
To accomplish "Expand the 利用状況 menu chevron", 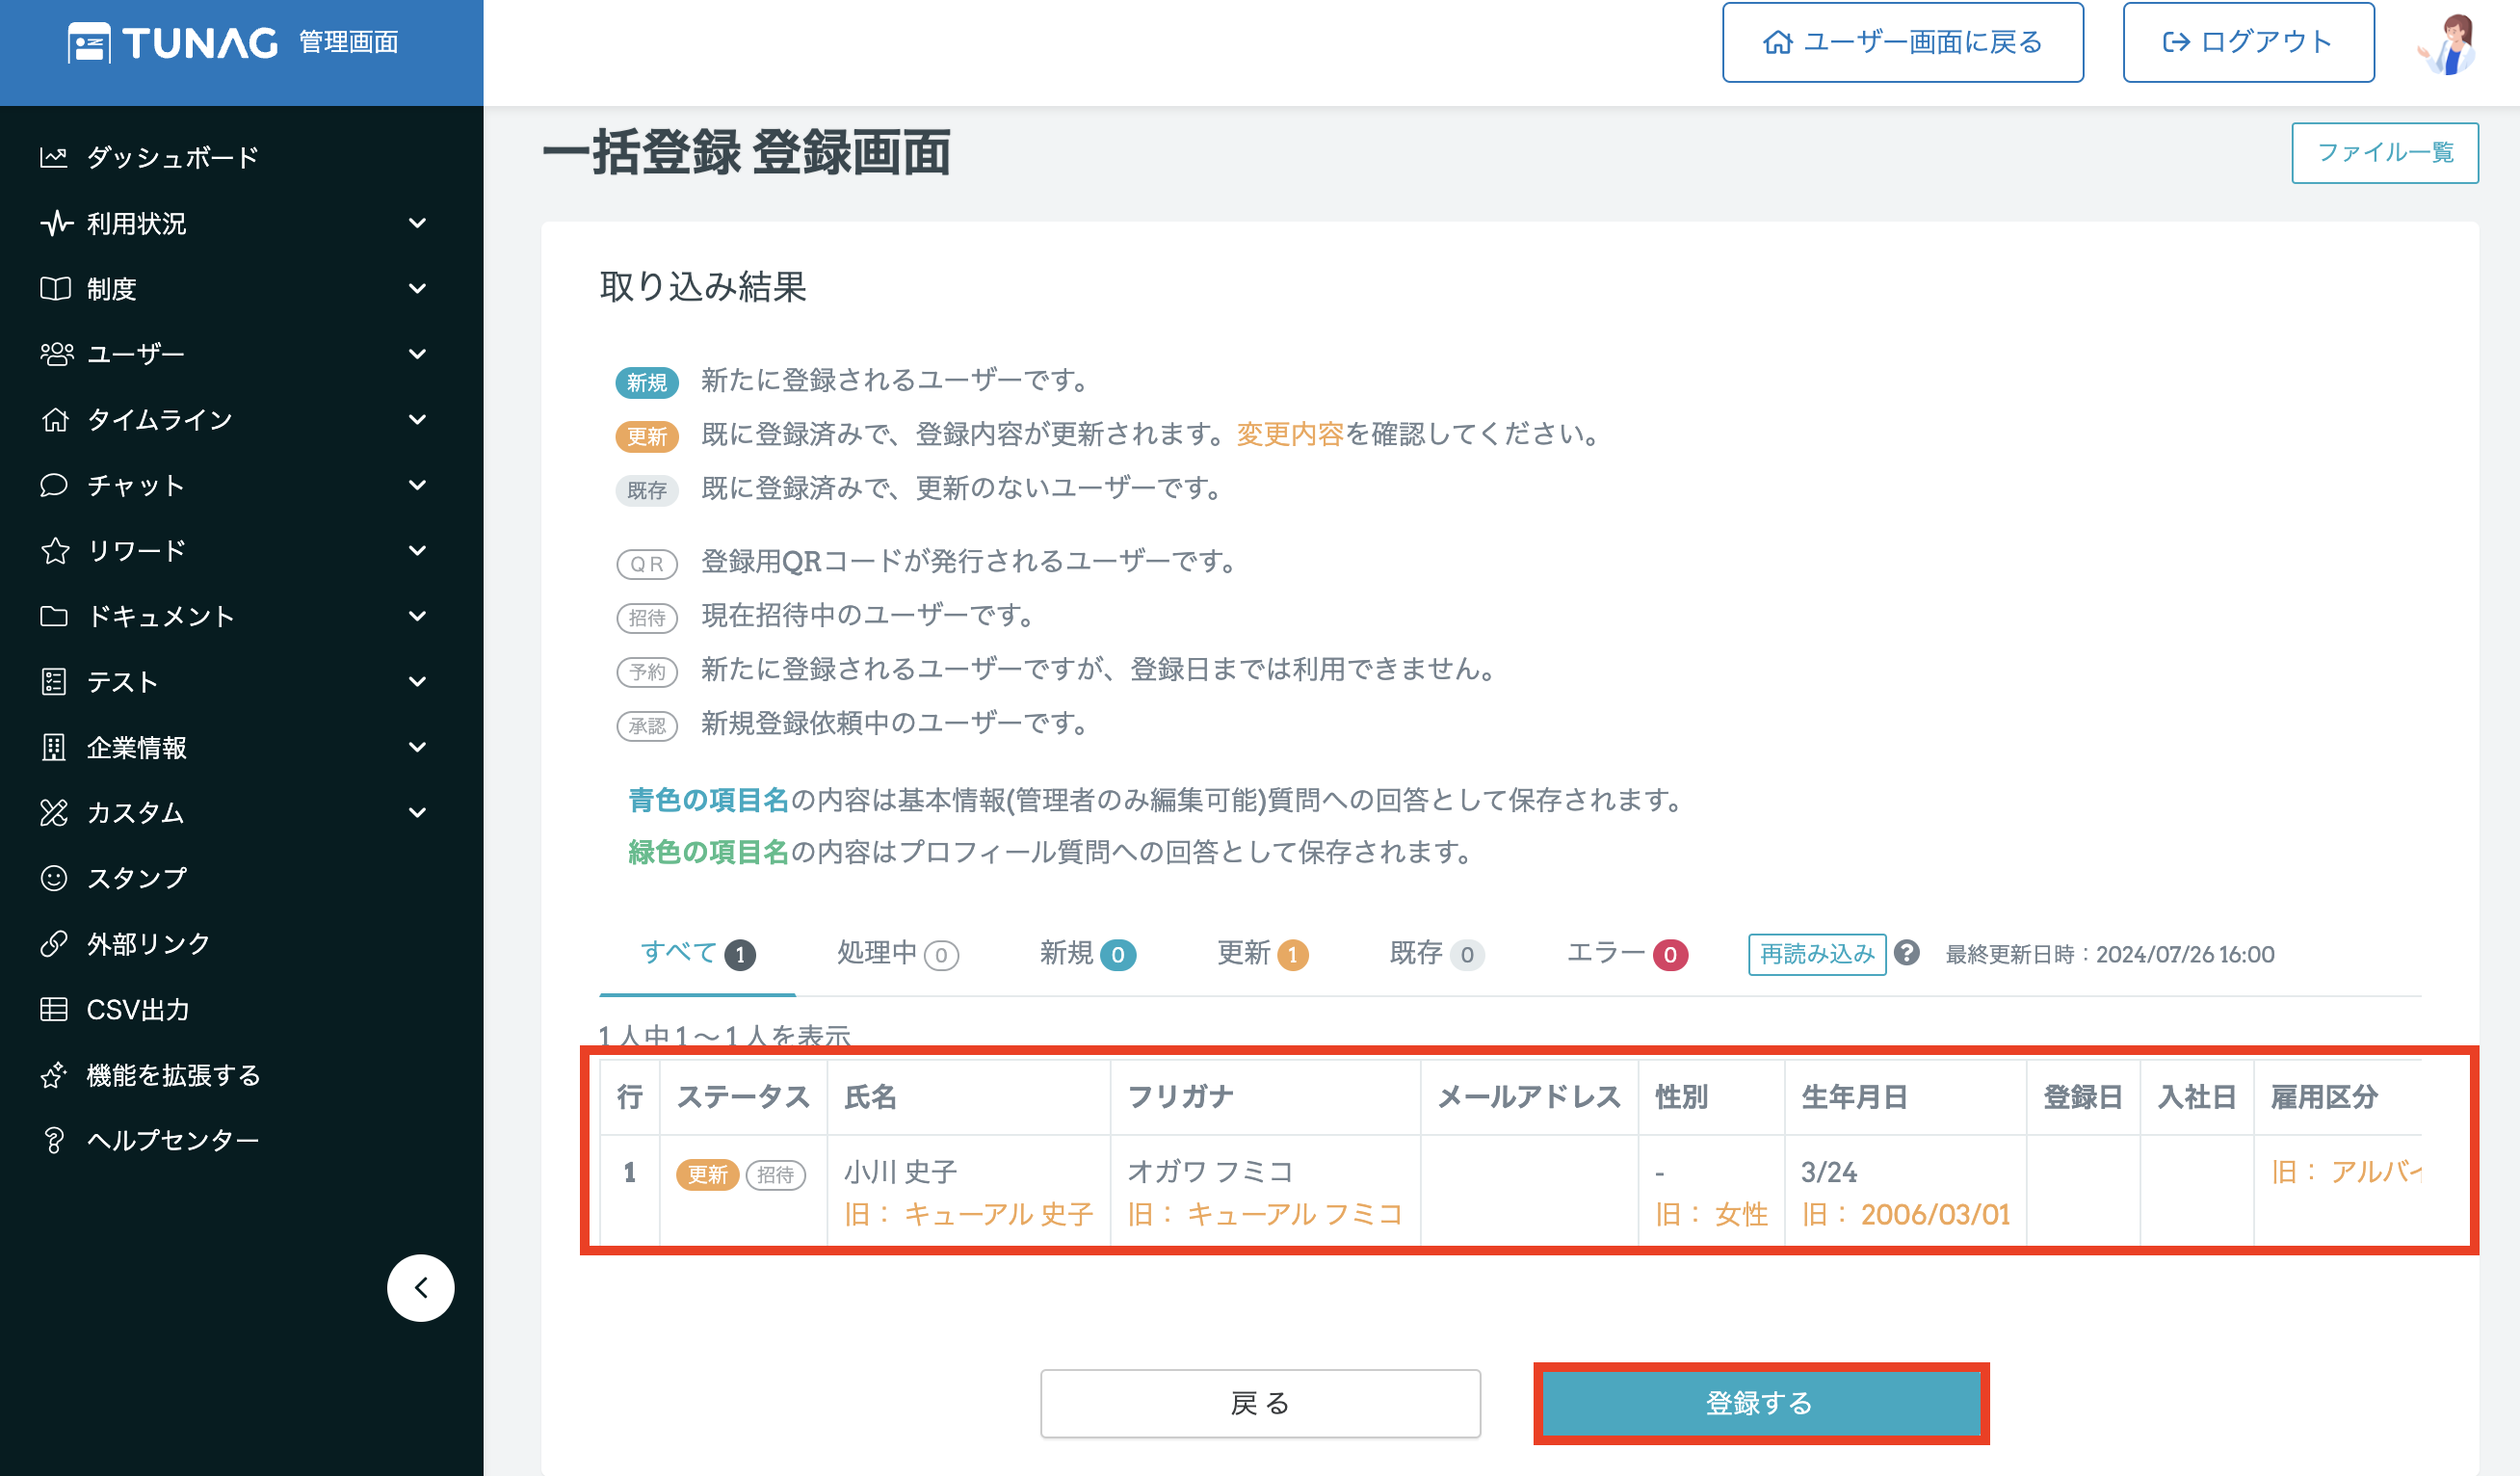I will pyautogui.click(x=418, y=223).
